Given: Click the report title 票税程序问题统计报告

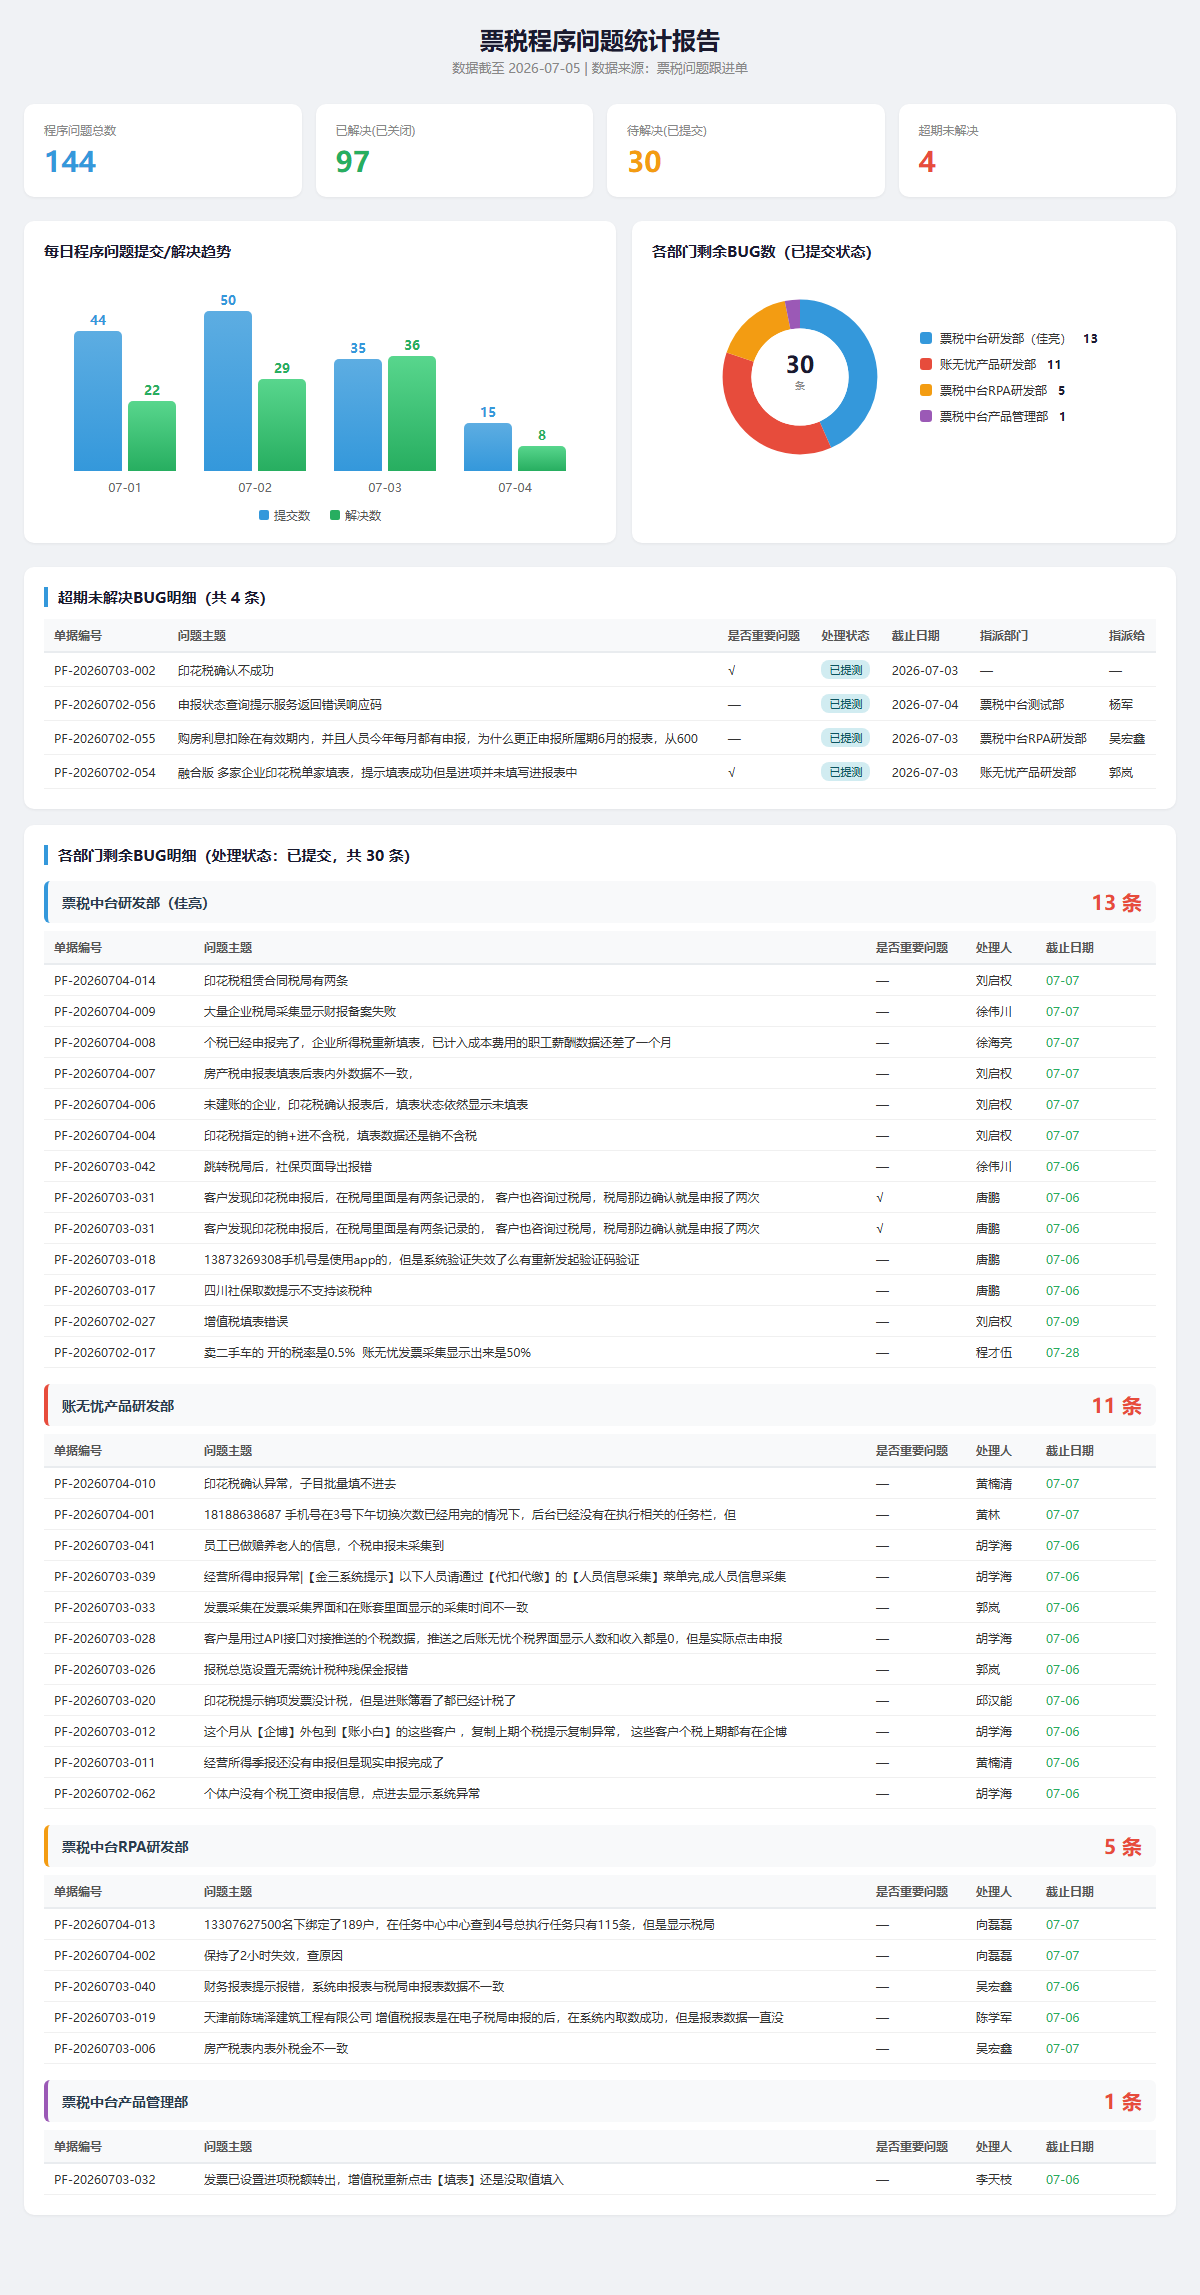Looking at the screenshot, I should point(600,41).
